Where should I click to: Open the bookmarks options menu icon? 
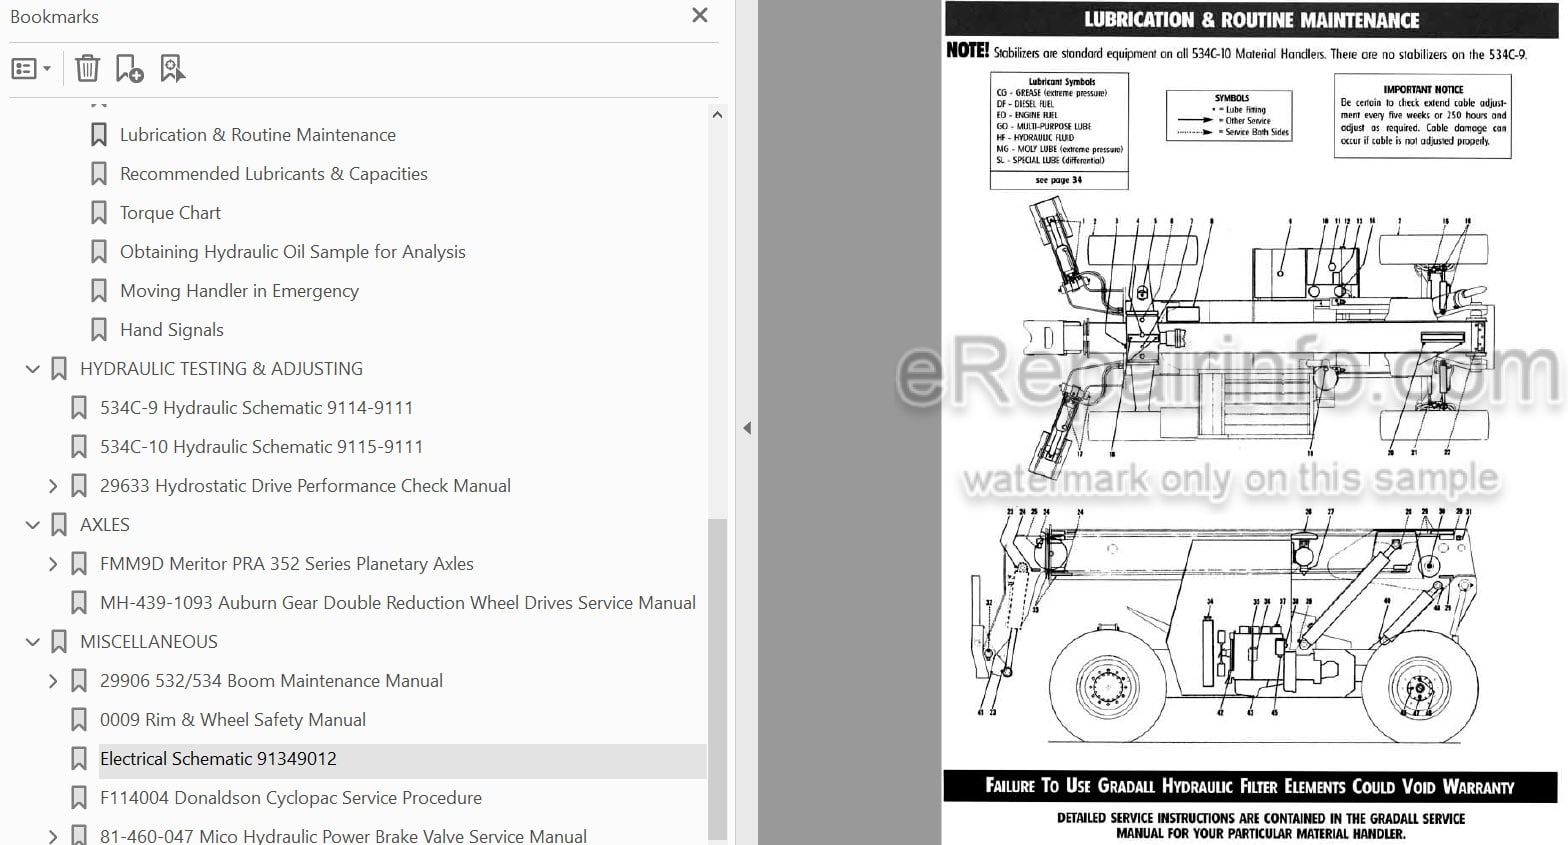click(x=31, y=69)
